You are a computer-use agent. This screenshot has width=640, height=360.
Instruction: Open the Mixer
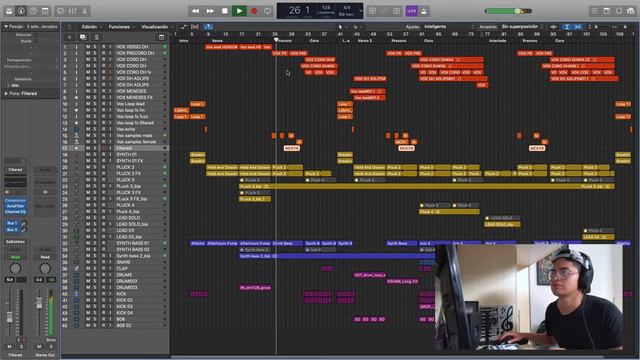tap(73, 11)
